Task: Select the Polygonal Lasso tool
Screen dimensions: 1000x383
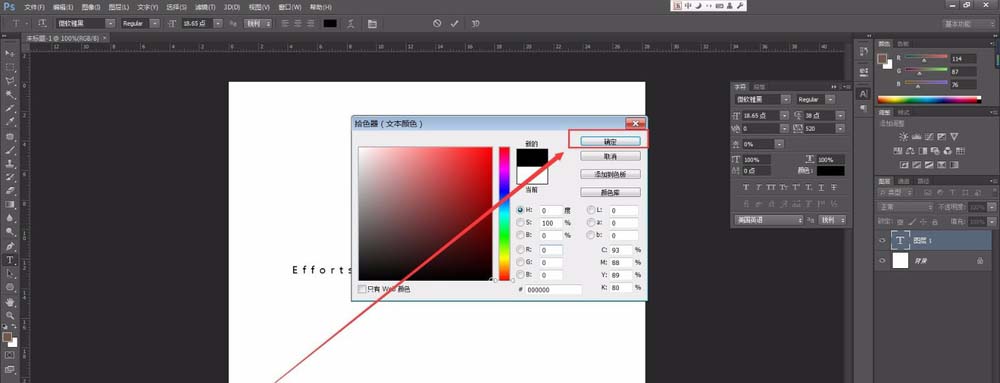Action: pyautogui.click(x=10, y=81)
